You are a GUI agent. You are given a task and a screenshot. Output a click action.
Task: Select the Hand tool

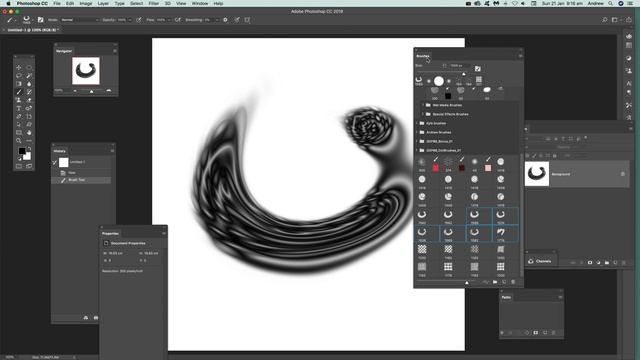[x=29, y=132]
